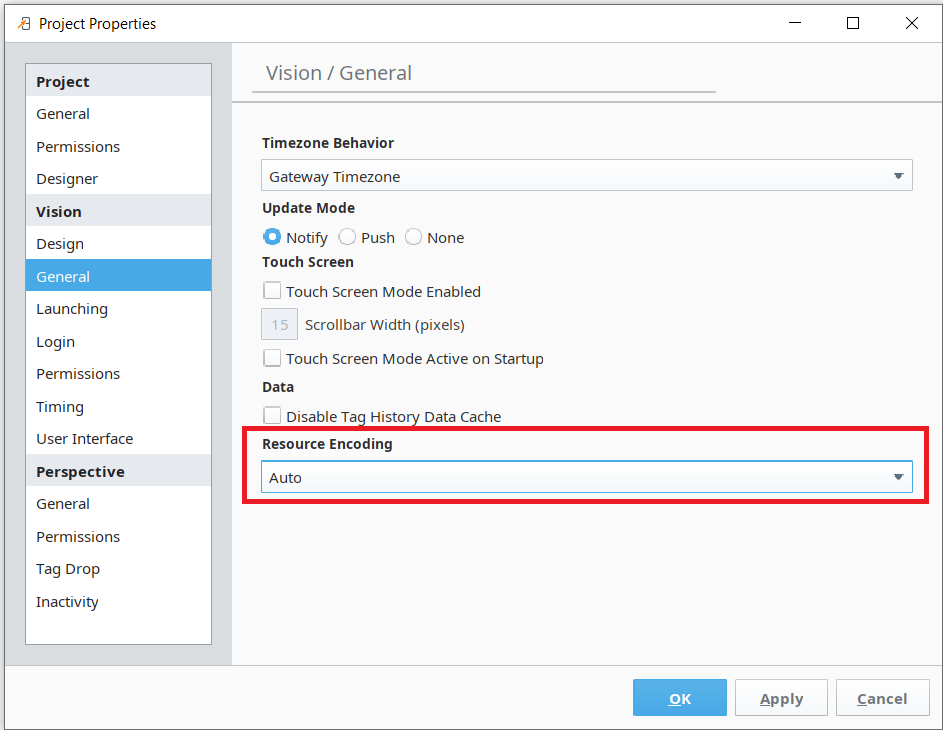The width and height of the screenshot is (943, 730).
Task: Open Vision Timing settings
Action: pos(59,406)
